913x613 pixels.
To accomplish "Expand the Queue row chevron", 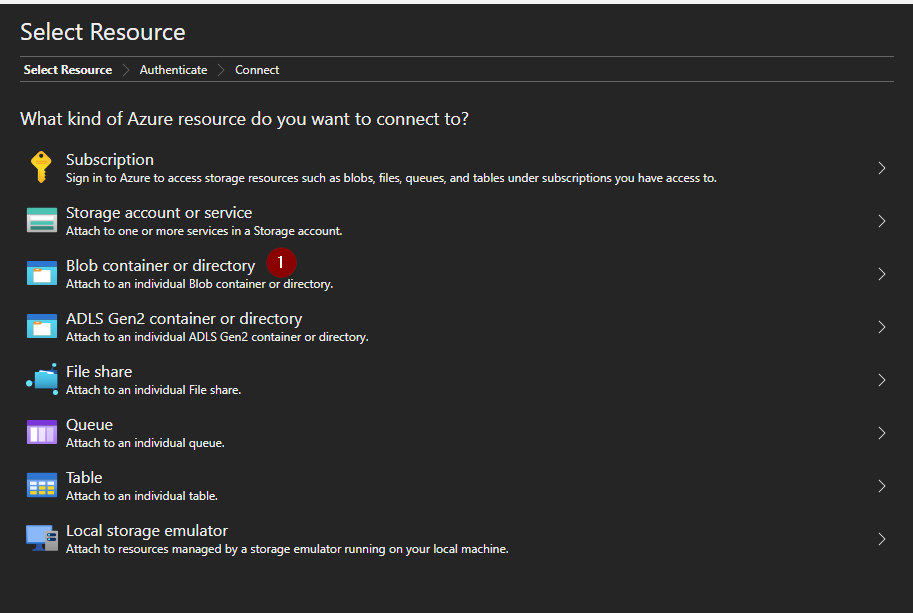I will tap(881, 433).
